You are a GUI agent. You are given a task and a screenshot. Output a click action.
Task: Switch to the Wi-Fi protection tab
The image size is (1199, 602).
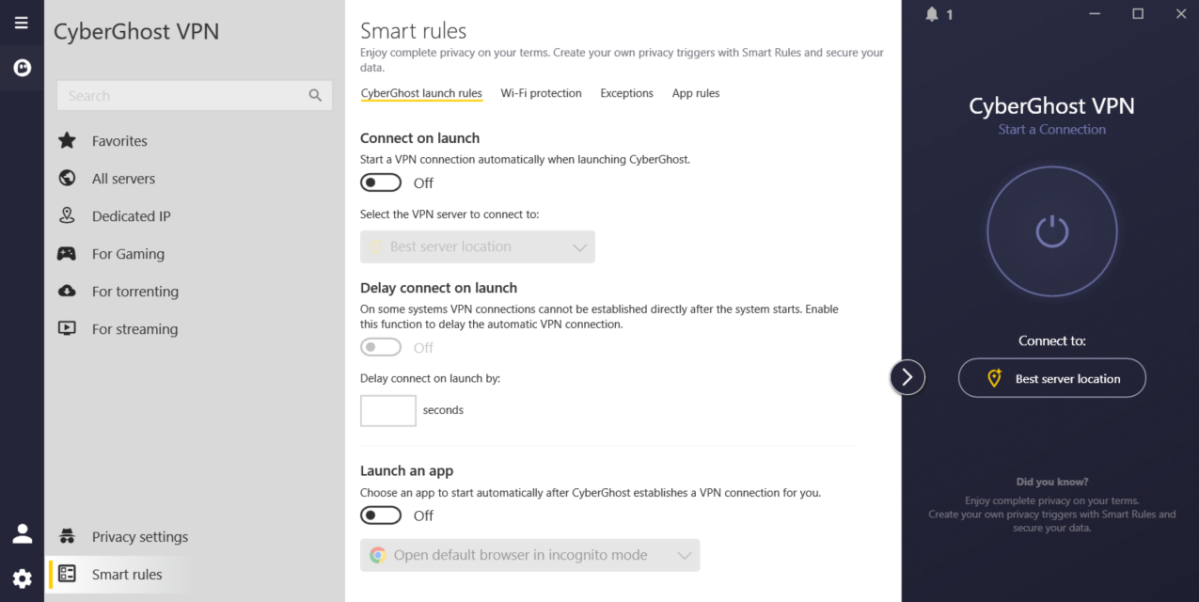click(x=541, y=93)
